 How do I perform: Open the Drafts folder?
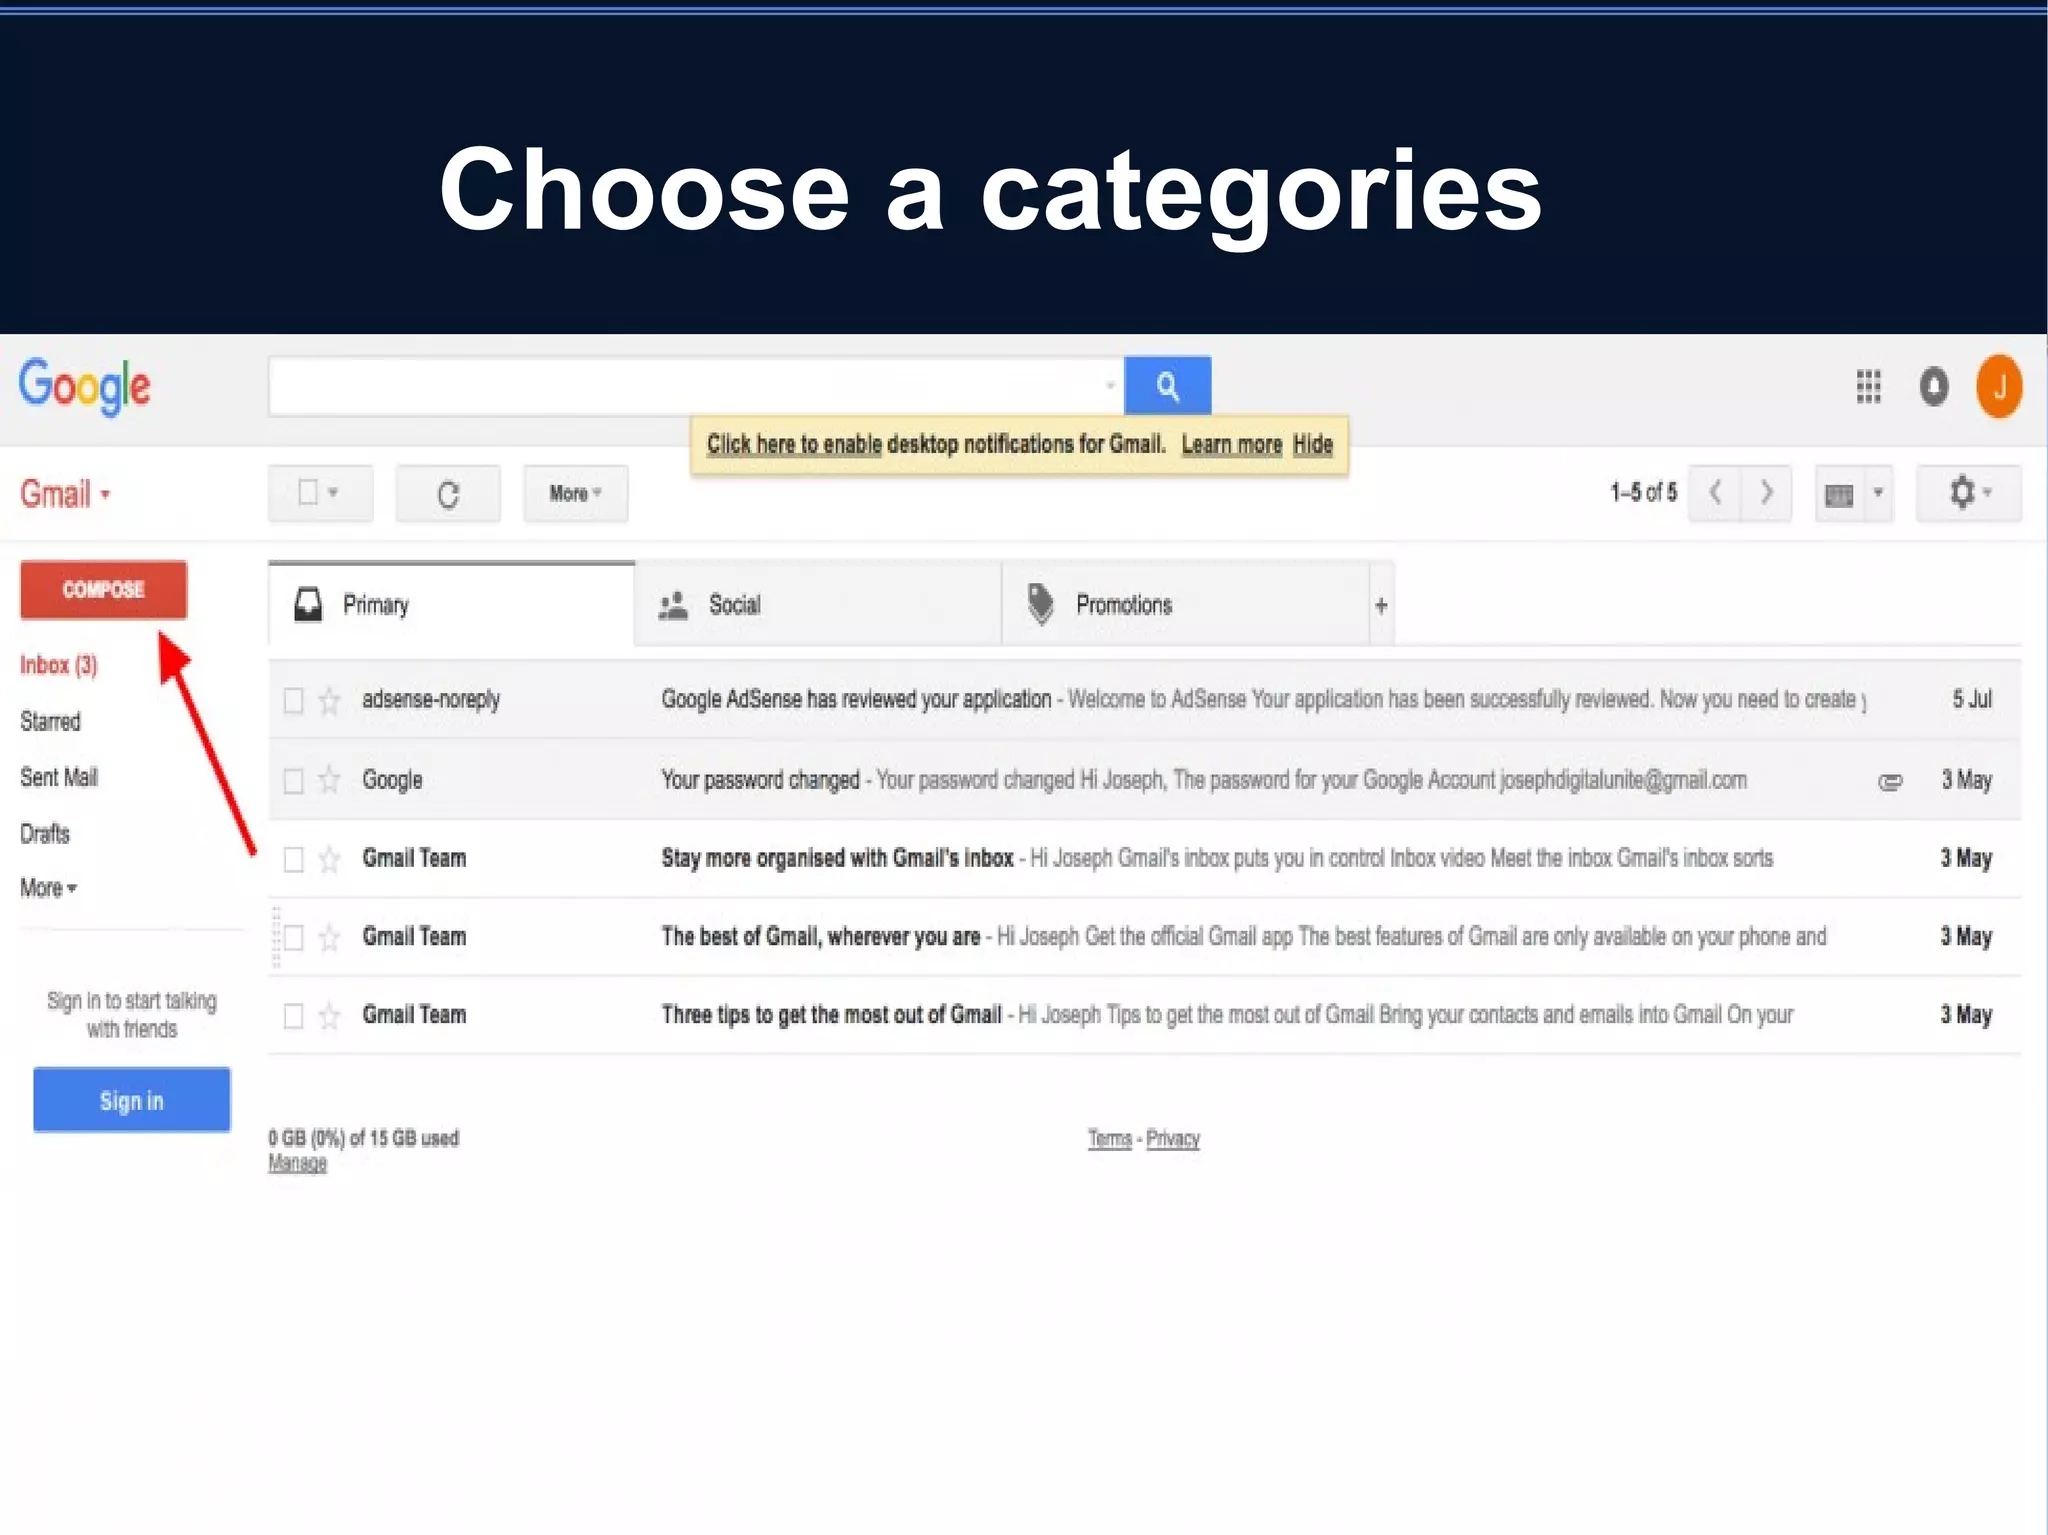click(45, 833)
